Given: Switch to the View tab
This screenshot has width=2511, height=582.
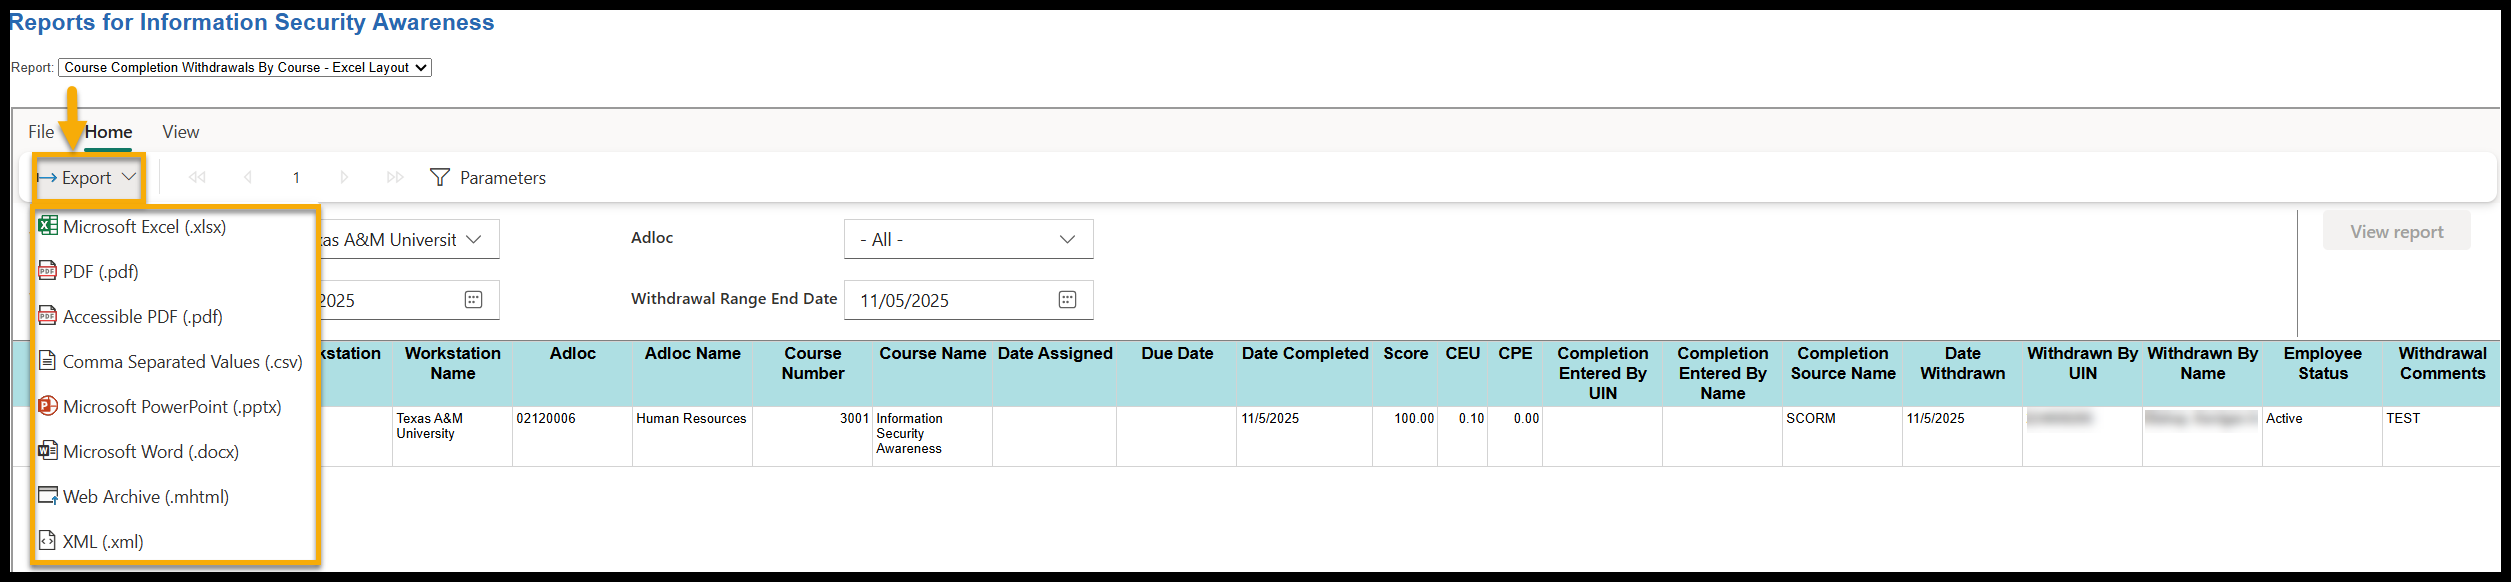Looking at the screenshot, I should pos(180,132).
